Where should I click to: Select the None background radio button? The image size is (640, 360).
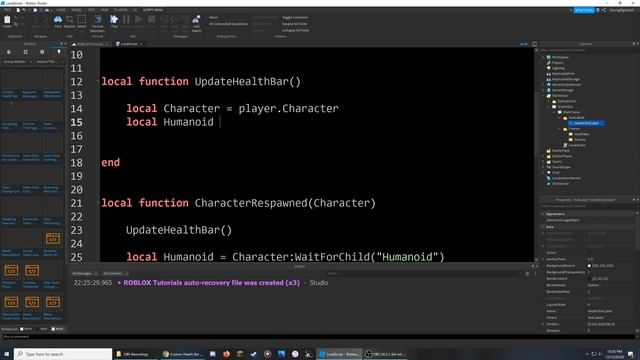pyautogui.click(x=53, y=329)
